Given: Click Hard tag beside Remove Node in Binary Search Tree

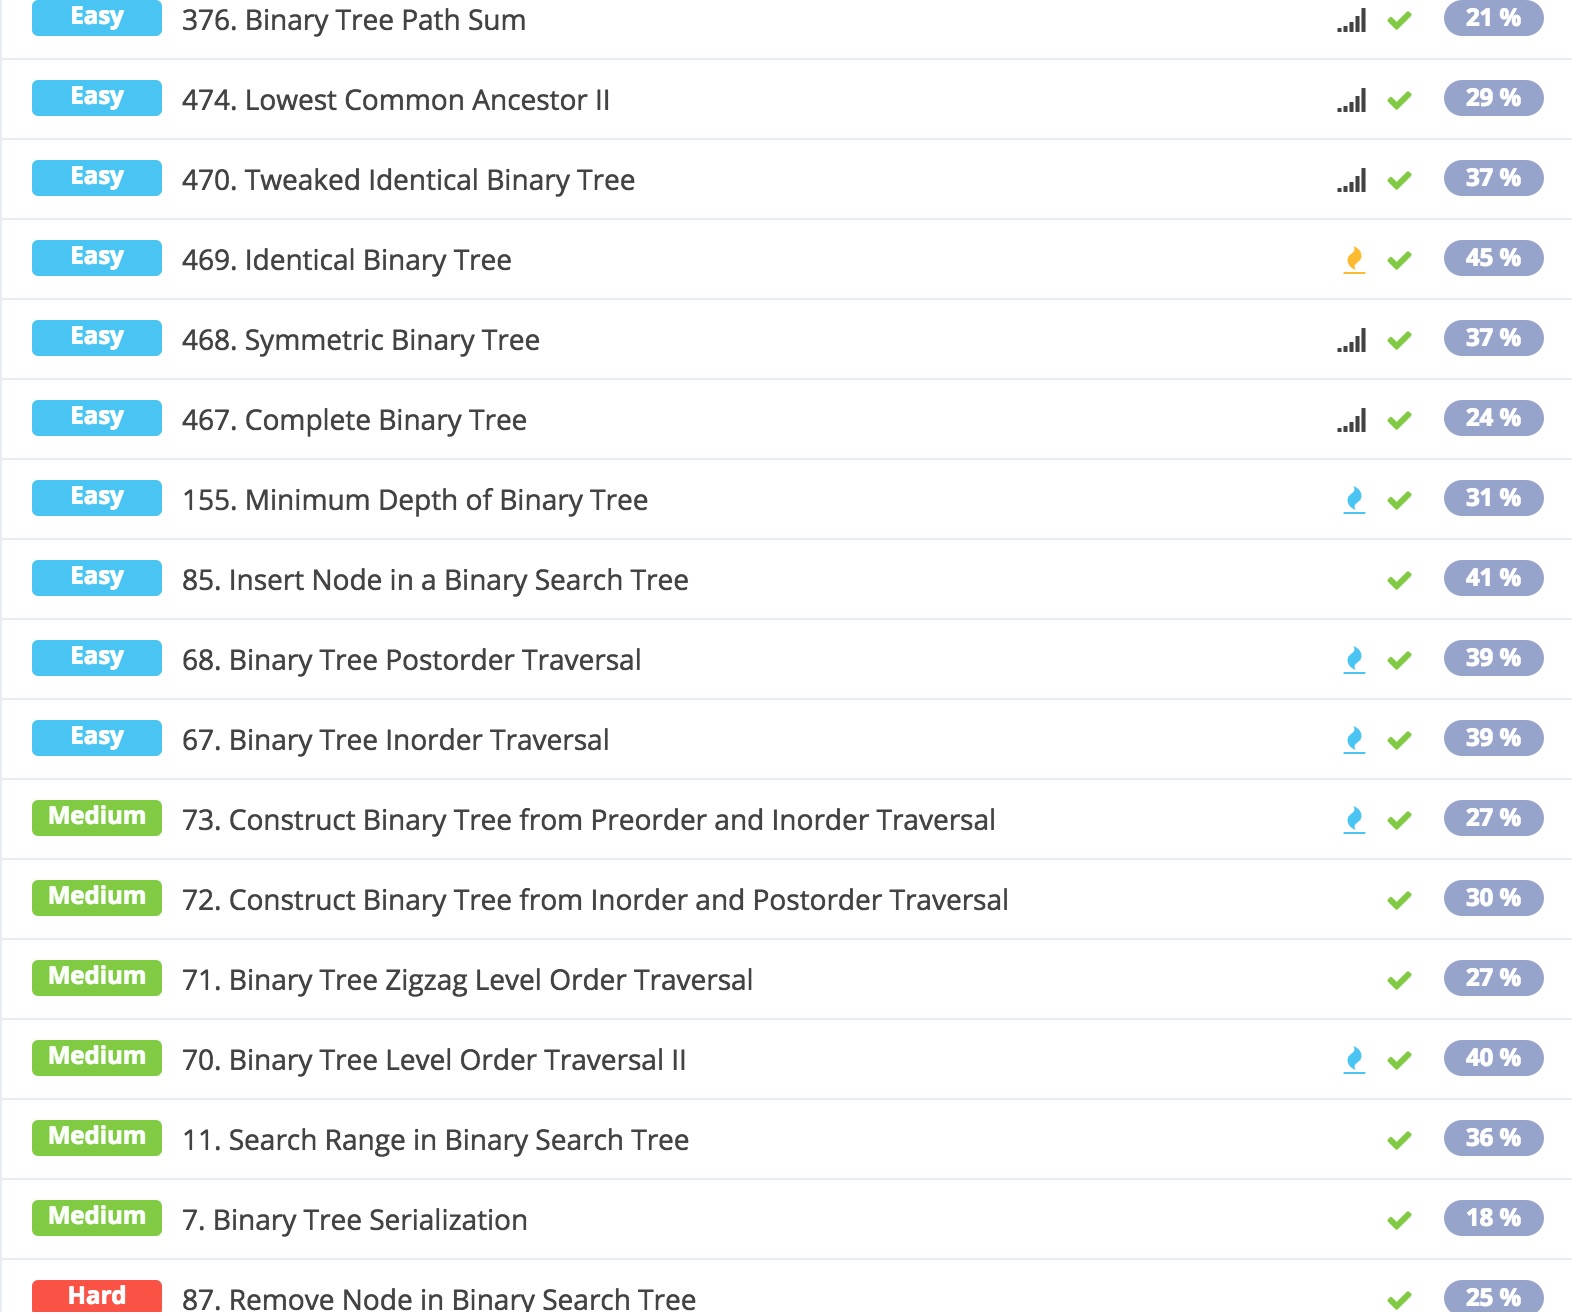Looking at the screenshot, I should pyautogui.click(x=97, y=1296).
